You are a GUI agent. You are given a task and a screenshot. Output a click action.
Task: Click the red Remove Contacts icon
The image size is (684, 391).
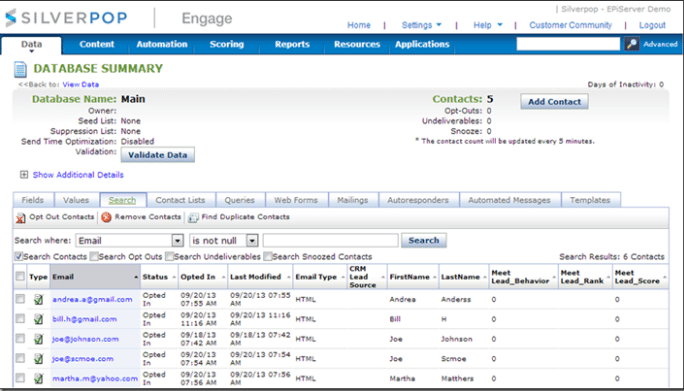point(106,217)
